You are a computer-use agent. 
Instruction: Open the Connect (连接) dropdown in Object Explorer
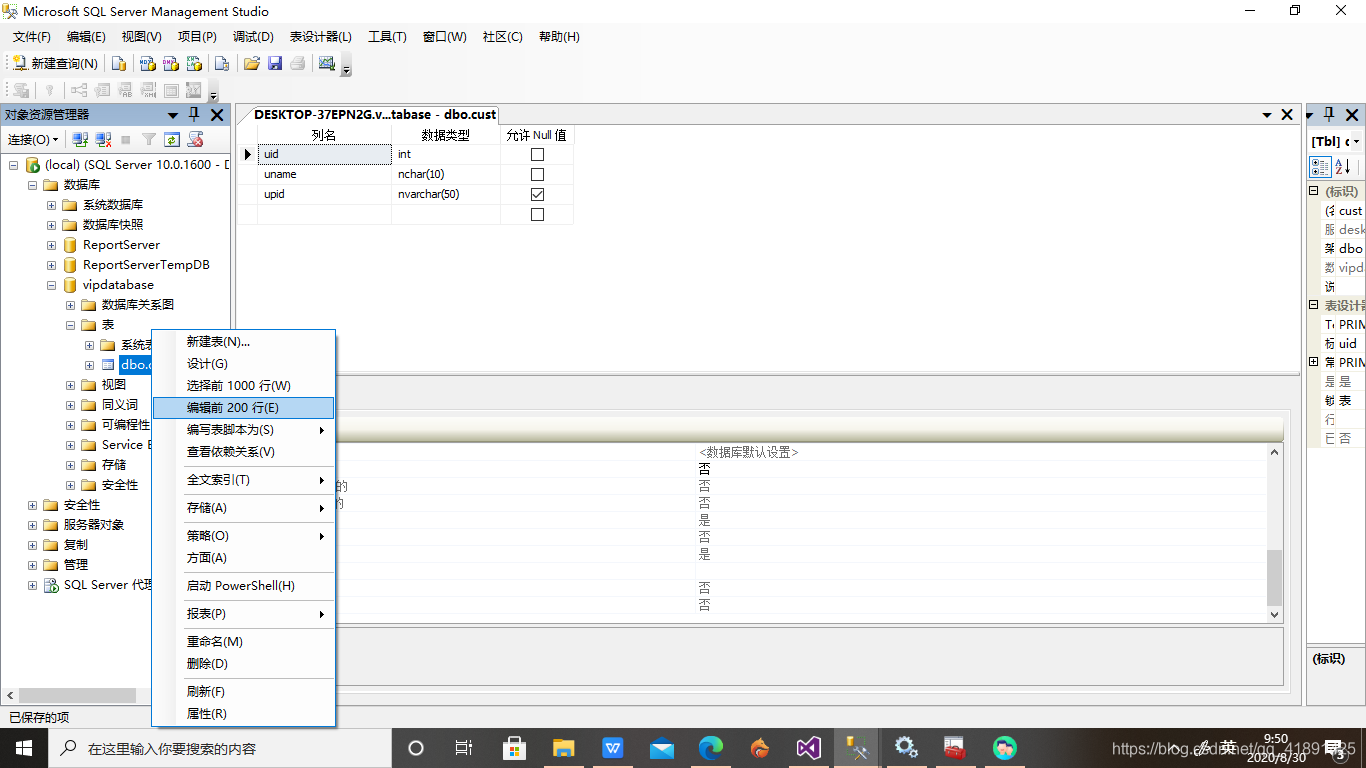33,139
